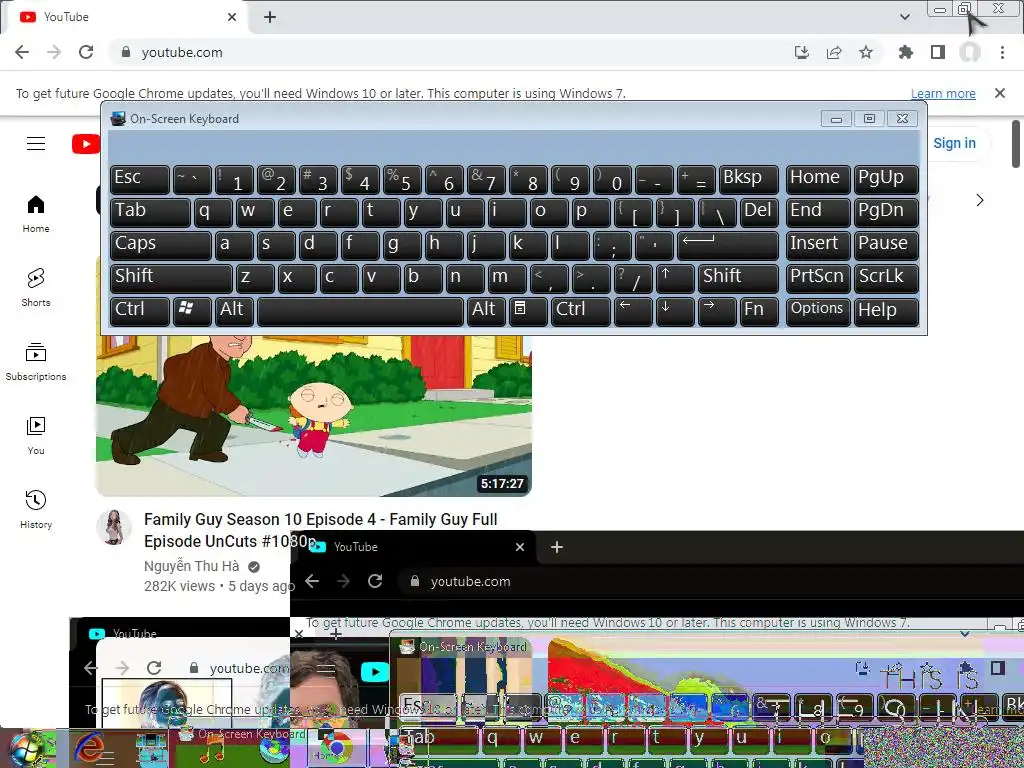Reload the page in the dark Chrome window

(x=375, y=581)
